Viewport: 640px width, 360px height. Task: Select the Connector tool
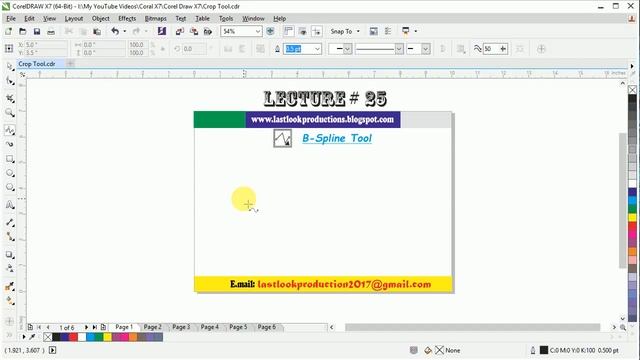10,237
